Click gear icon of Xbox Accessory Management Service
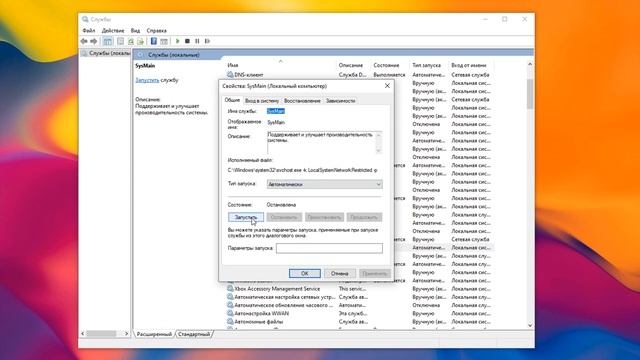This screenshot has height=360, width=640. [x=230, y=289]
